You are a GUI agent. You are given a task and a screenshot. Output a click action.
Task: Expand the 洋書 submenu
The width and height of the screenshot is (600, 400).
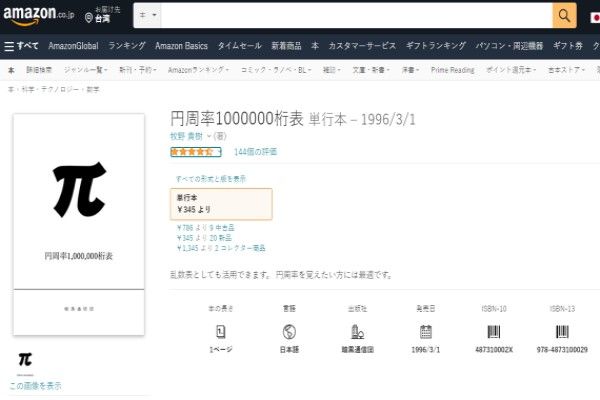pyautogui.click(x=410, y=70)
